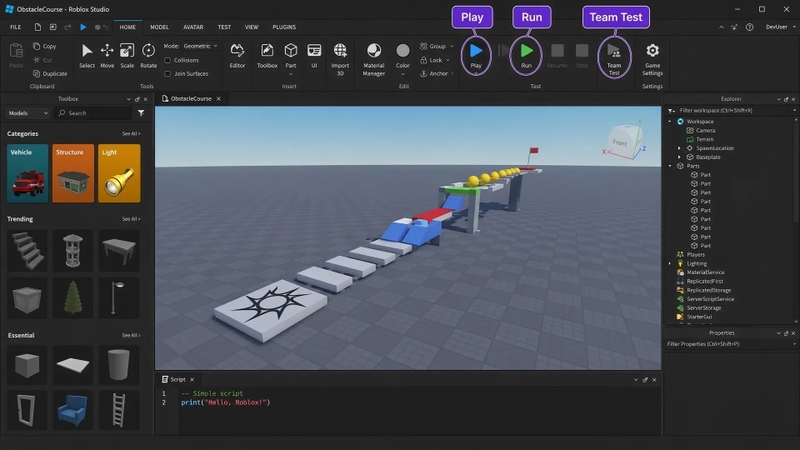The height and width of the screenshot is (450, 800).
Task: Select the pine tree model thumbnail
Action: [73, 297]
